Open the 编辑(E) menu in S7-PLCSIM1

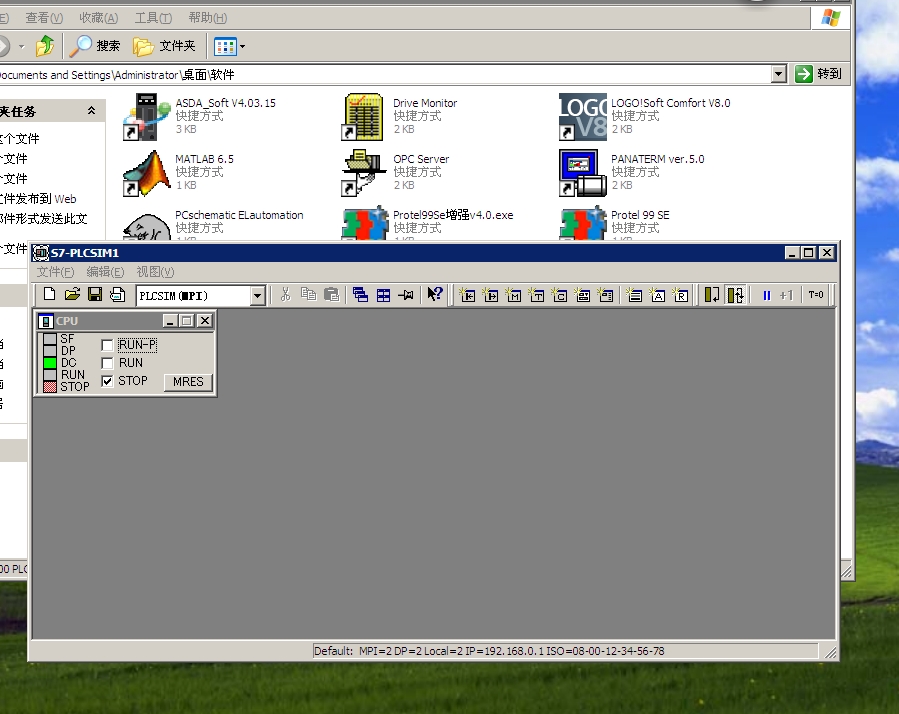[105, 272]
